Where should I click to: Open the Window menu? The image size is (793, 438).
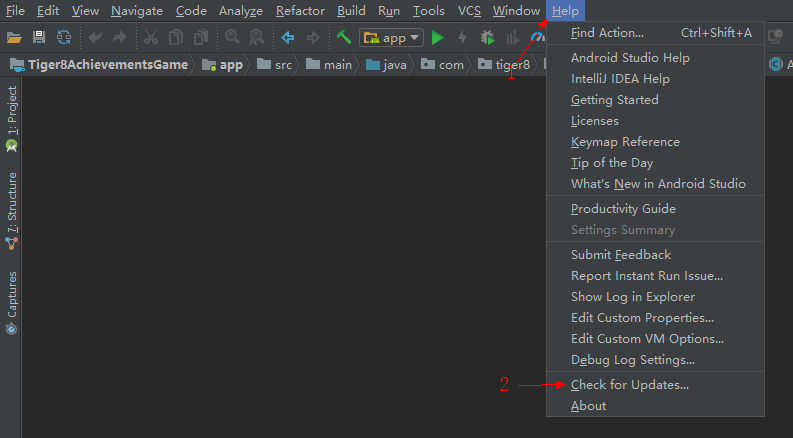pos(516,11)
